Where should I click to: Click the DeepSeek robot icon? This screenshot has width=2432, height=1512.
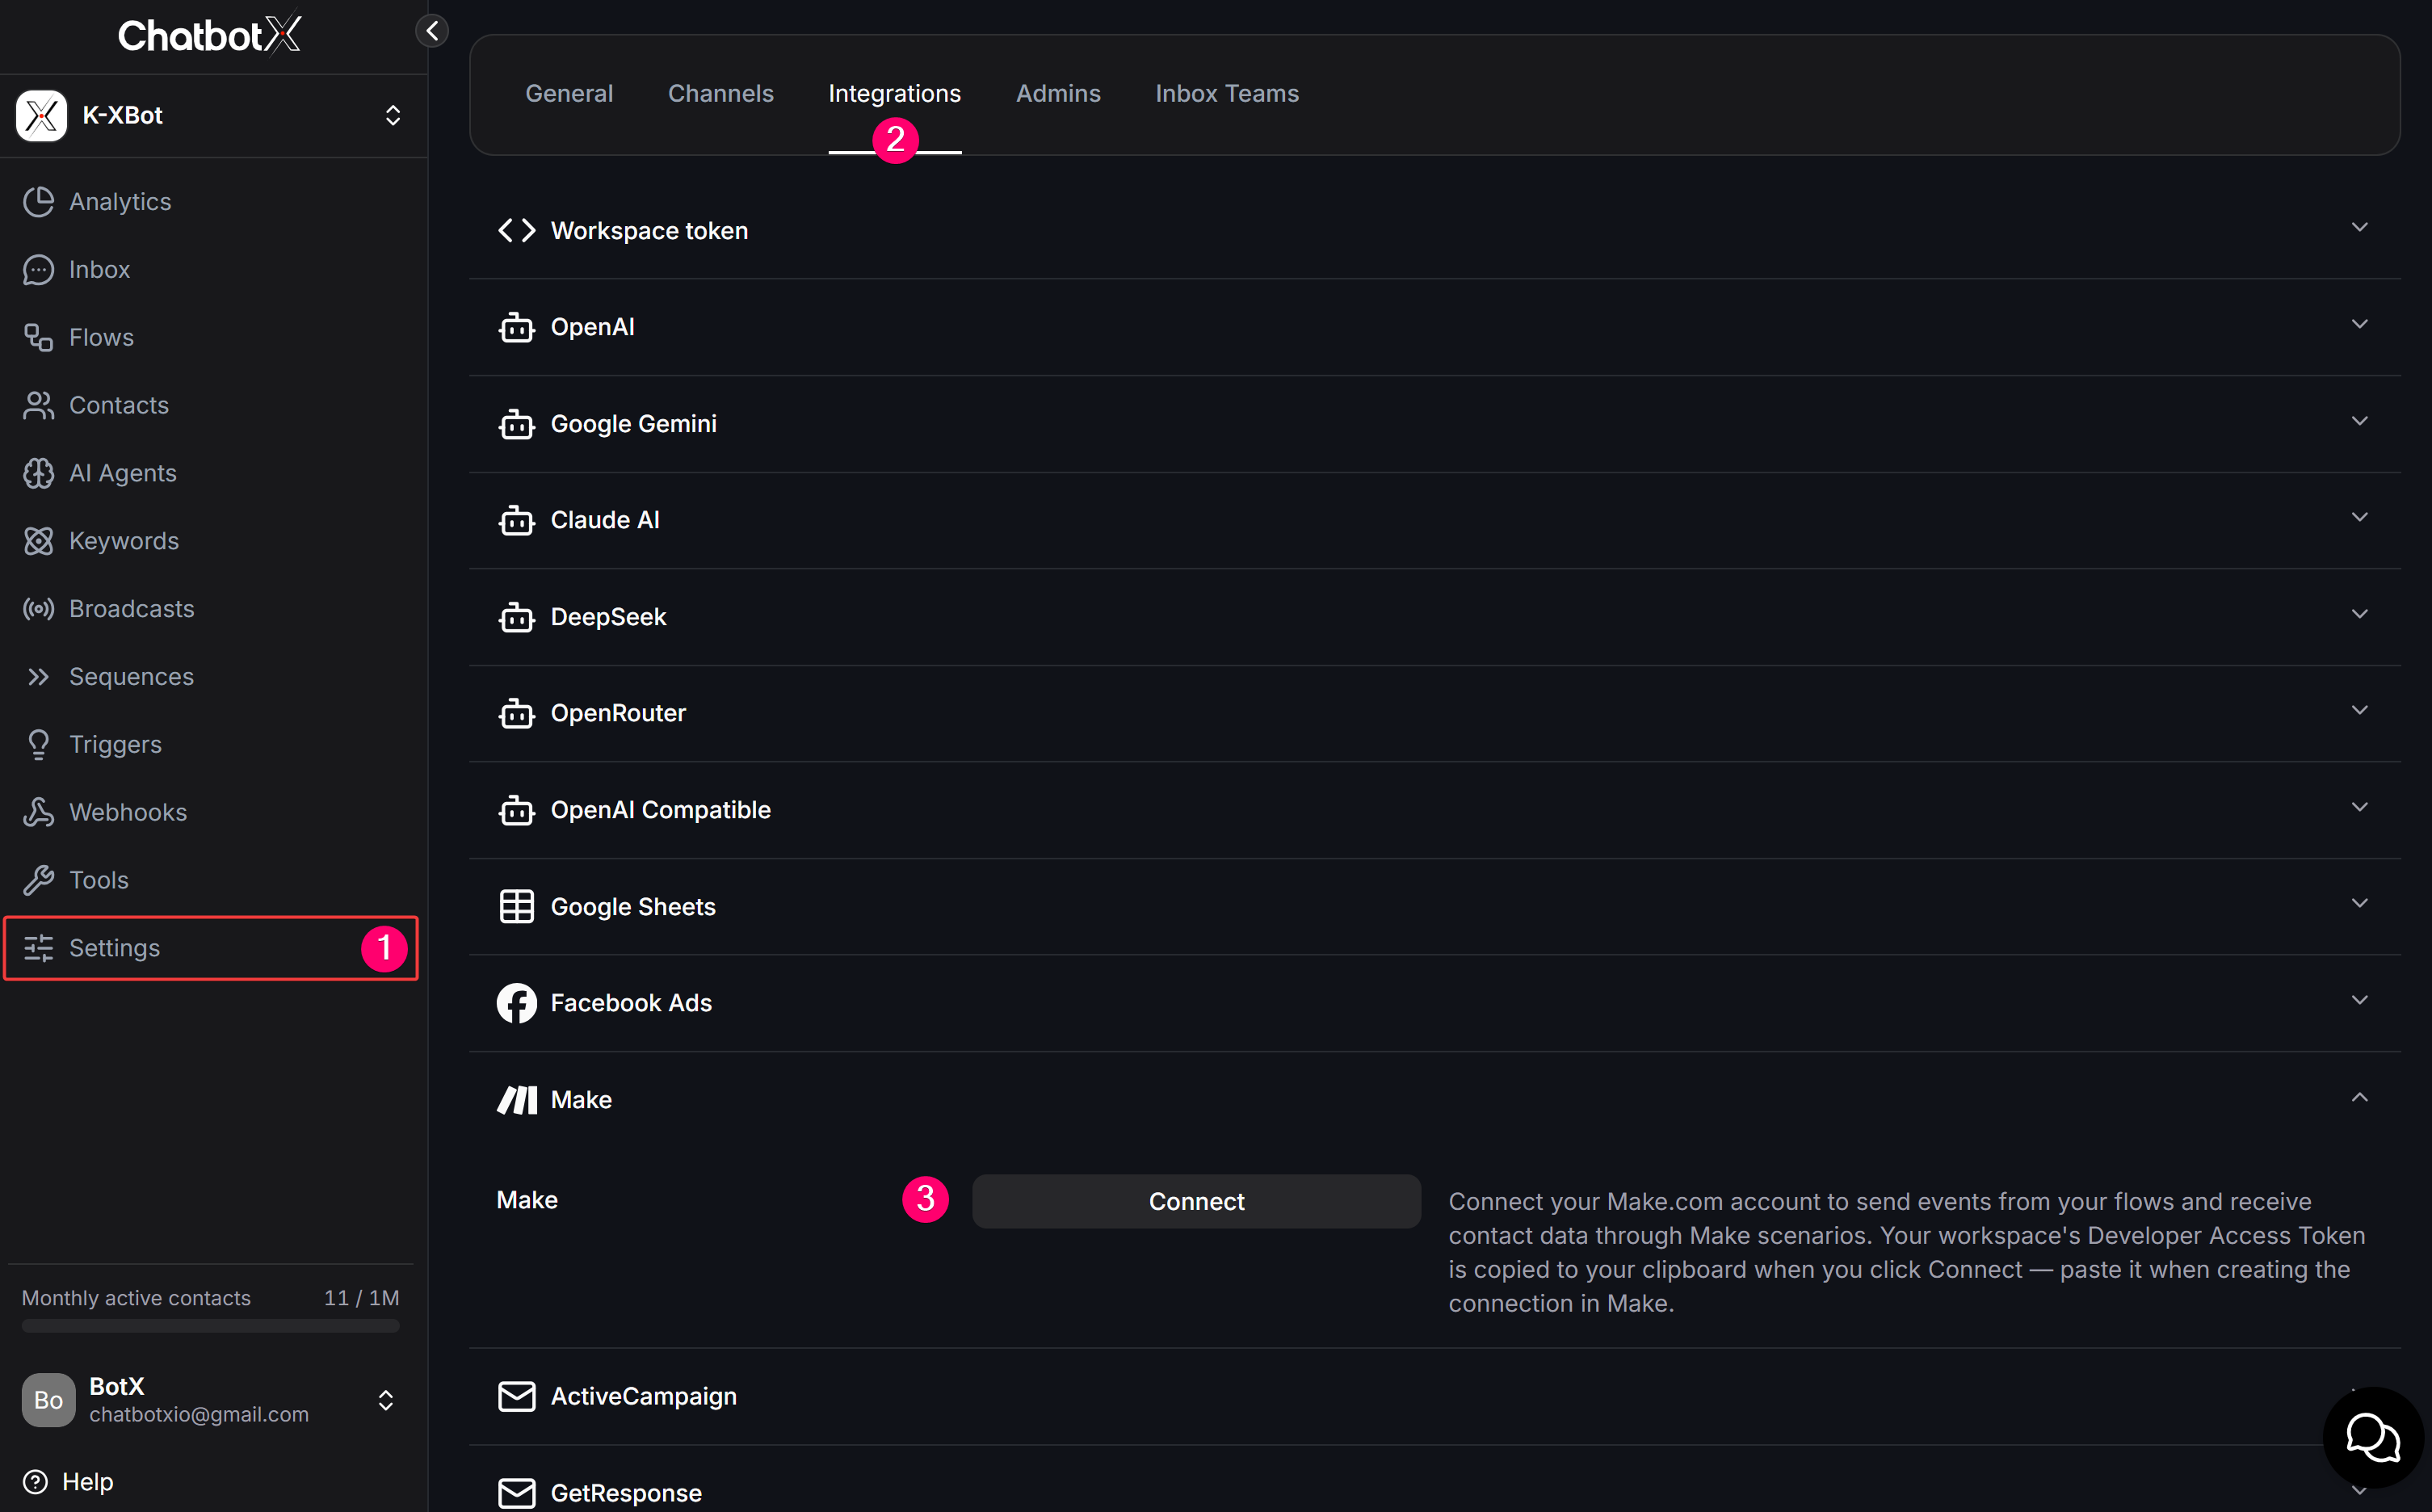(x=517, y=617)
